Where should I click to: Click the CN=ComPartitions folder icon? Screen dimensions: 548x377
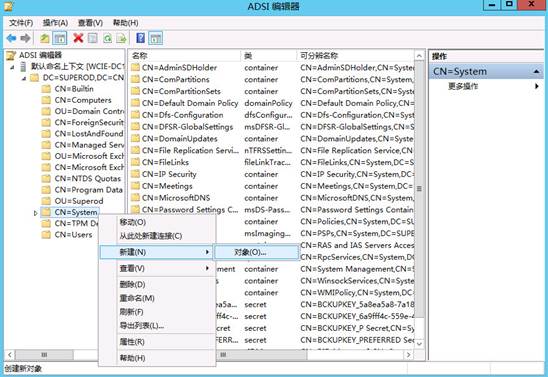(x=135, y=79)
